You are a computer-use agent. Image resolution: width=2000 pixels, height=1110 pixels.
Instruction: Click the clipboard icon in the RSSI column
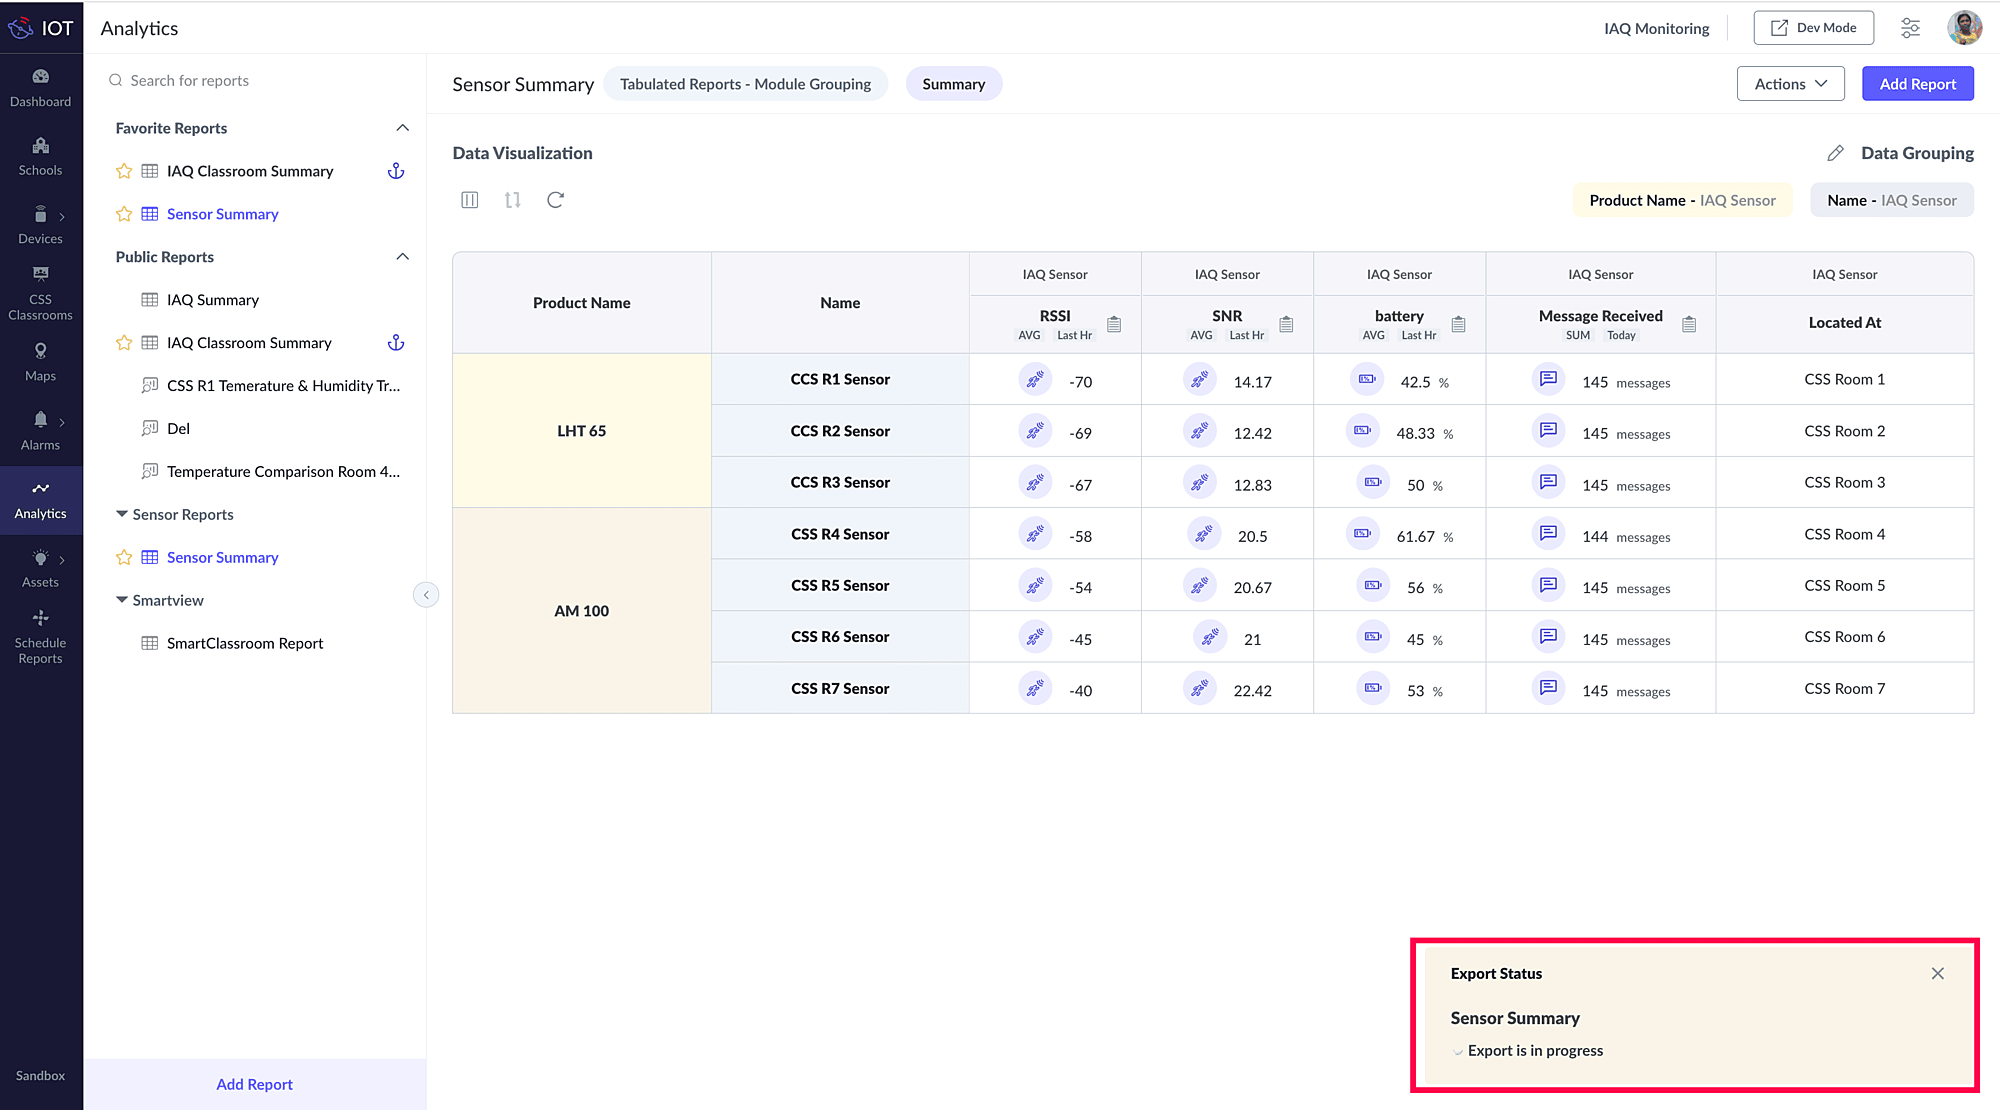coord(1114,324)
